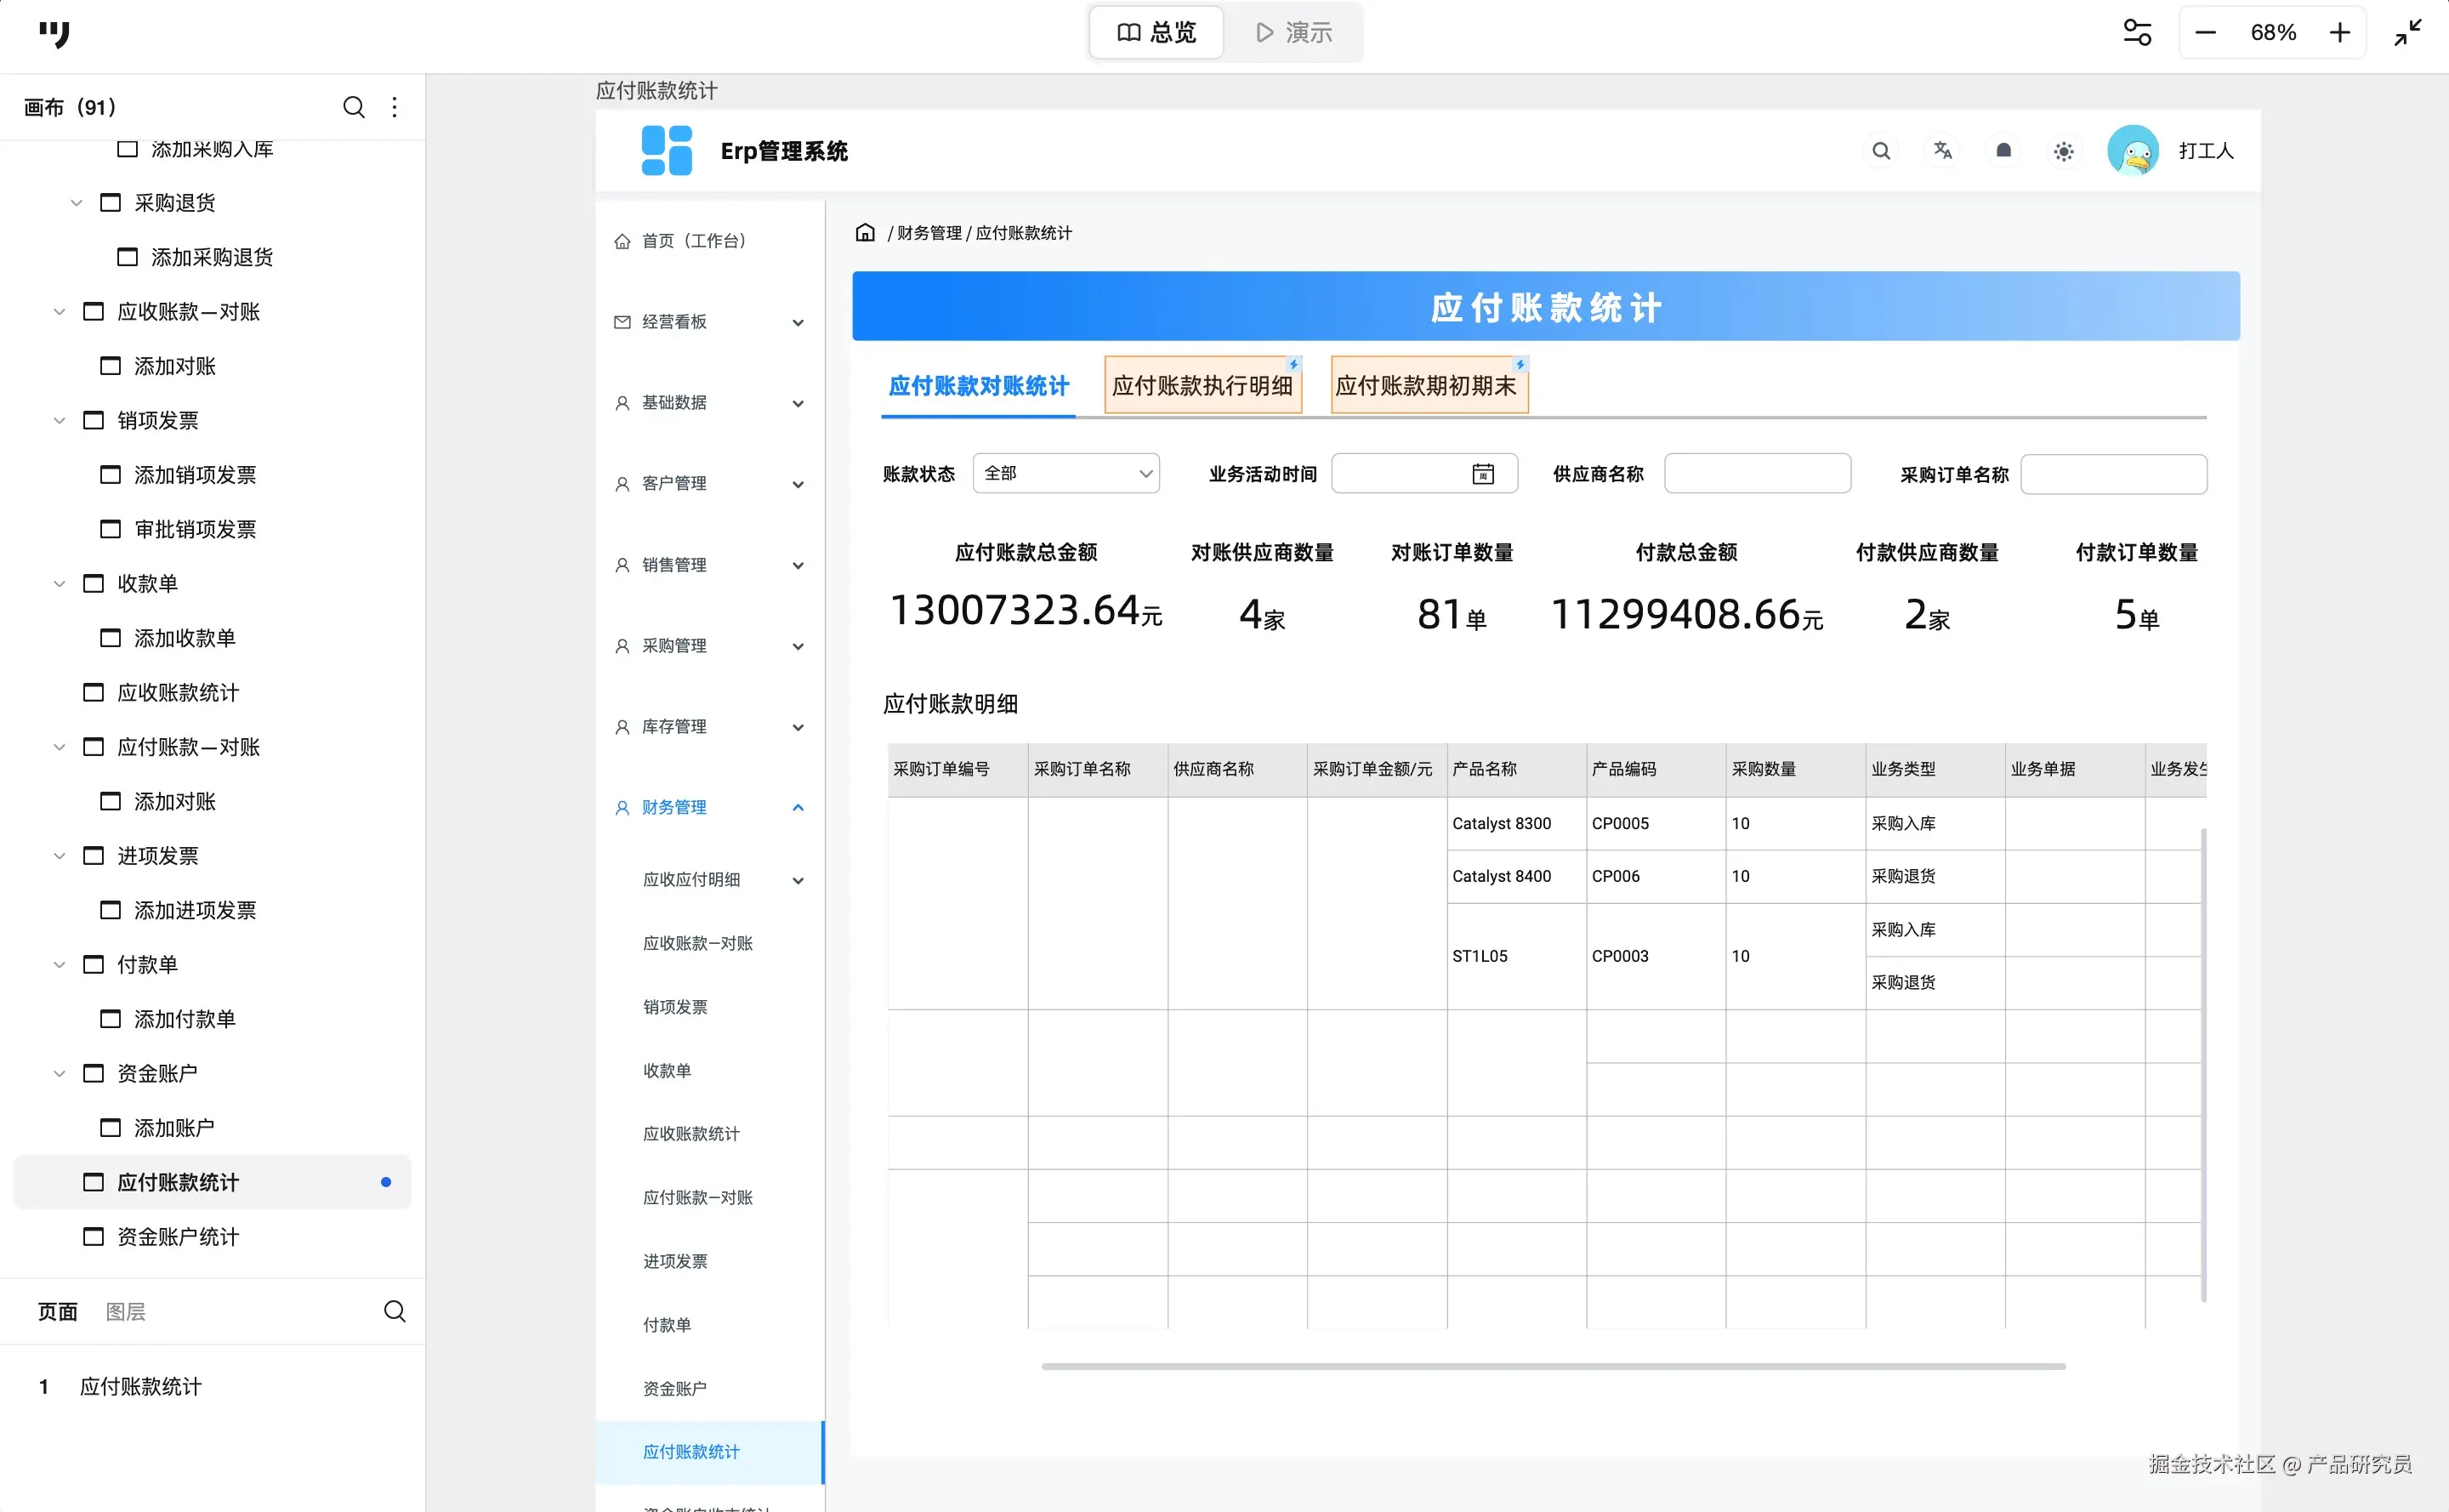Click the canvas search magnifier icon
This screenshot has height=1512, width=2449.
pyautogui.click(x=353, y=107)
